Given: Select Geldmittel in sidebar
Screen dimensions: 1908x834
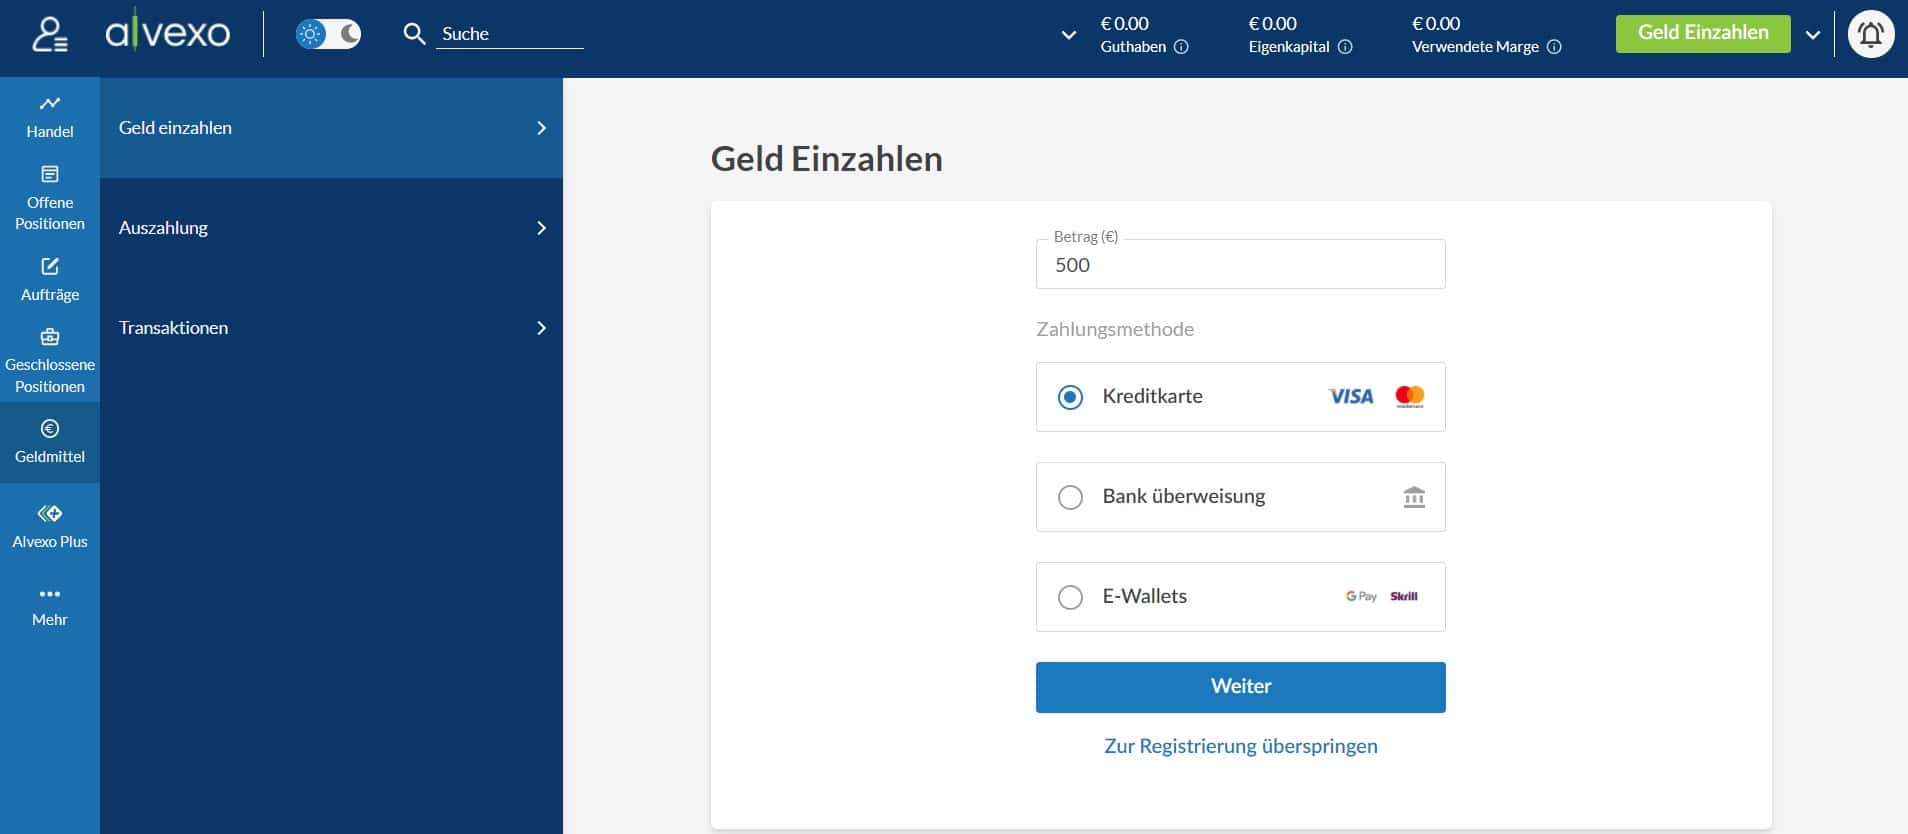Looking at the screenshot, I should tap(50, 442).
